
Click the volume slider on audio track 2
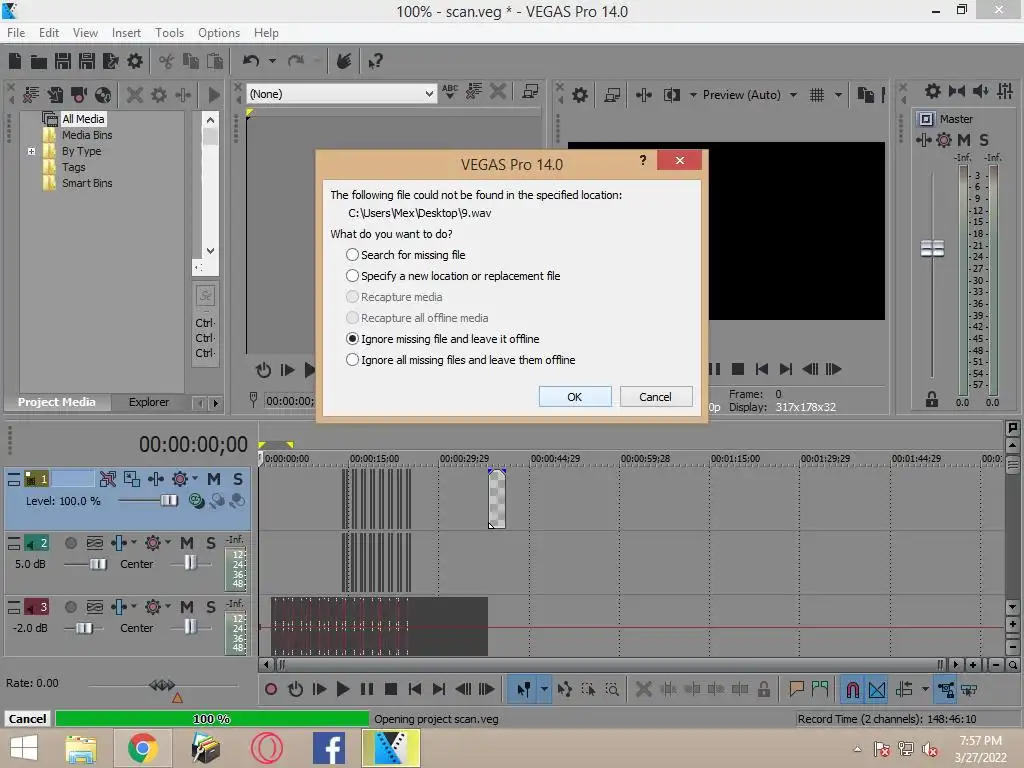(98, 564)
